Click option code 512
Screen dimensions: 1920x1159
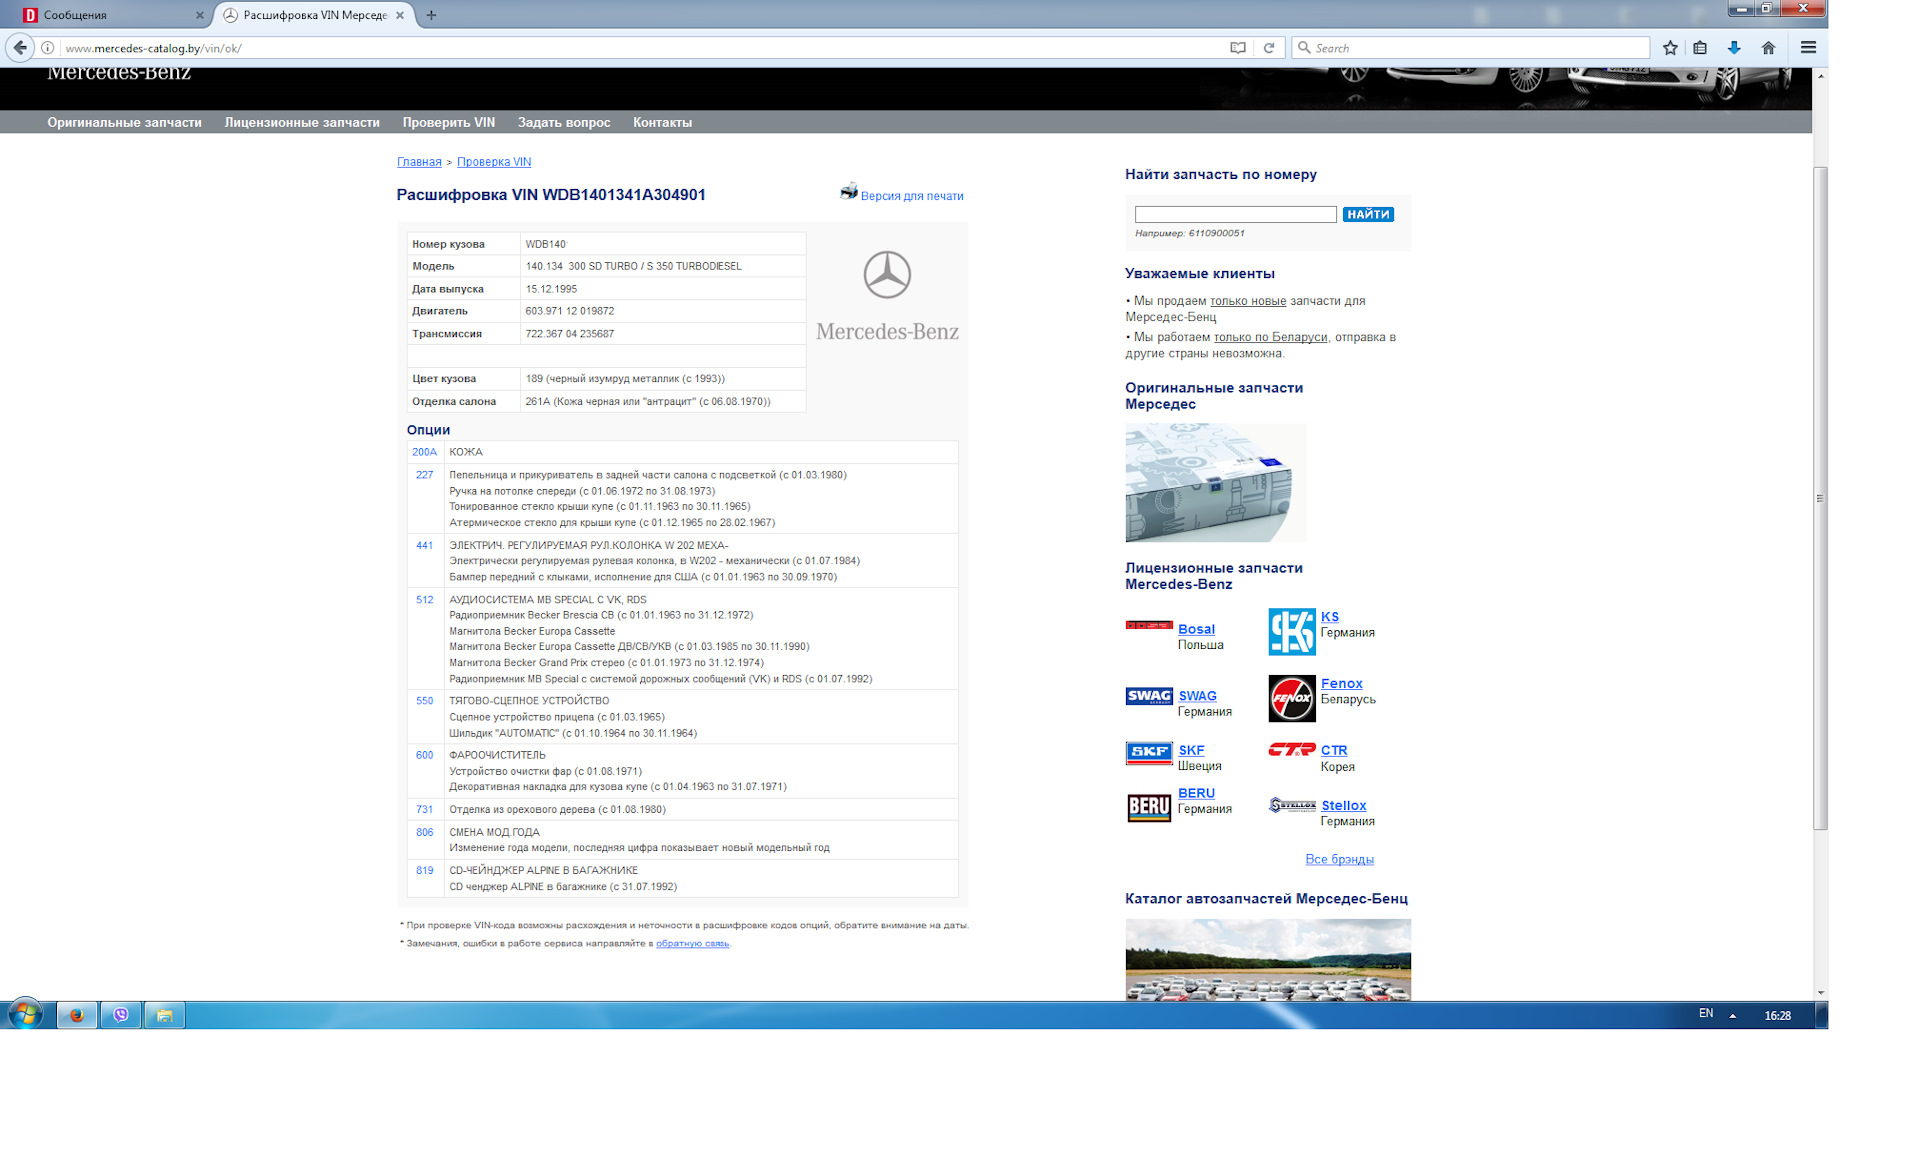[x=424, y=600]
